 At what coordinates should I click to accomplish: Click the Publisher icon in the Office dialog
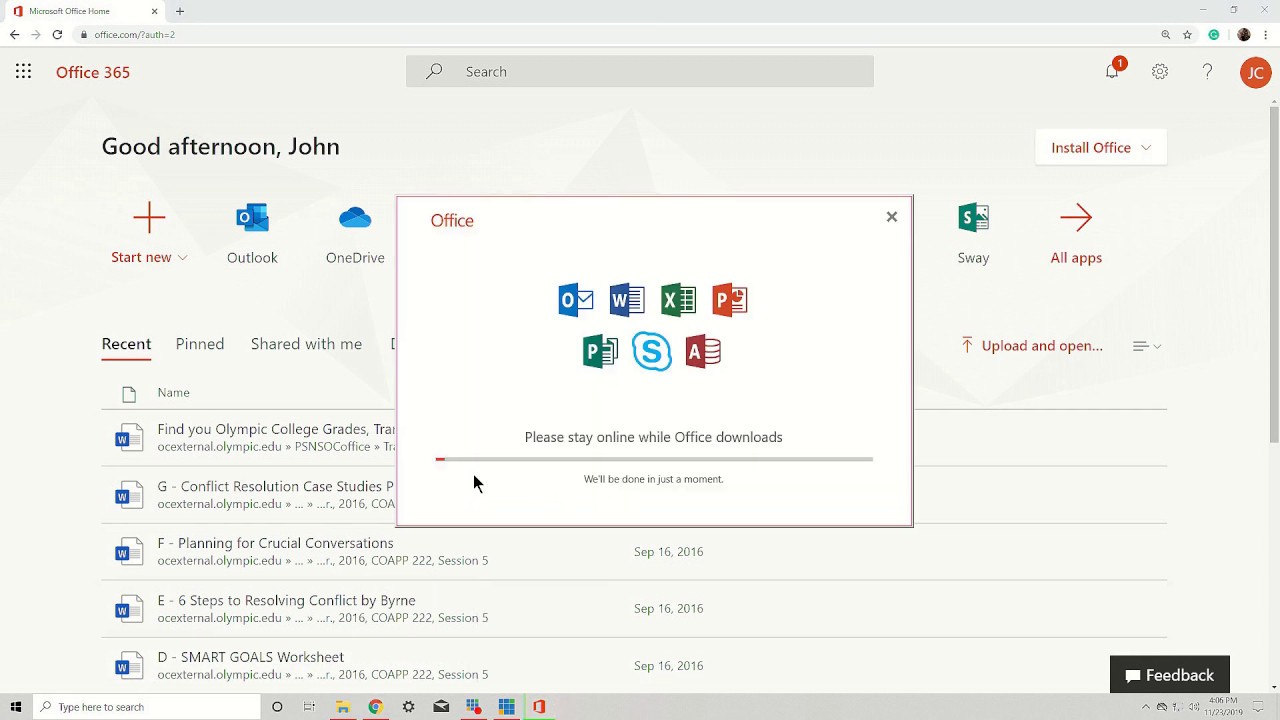pos(600,352)
